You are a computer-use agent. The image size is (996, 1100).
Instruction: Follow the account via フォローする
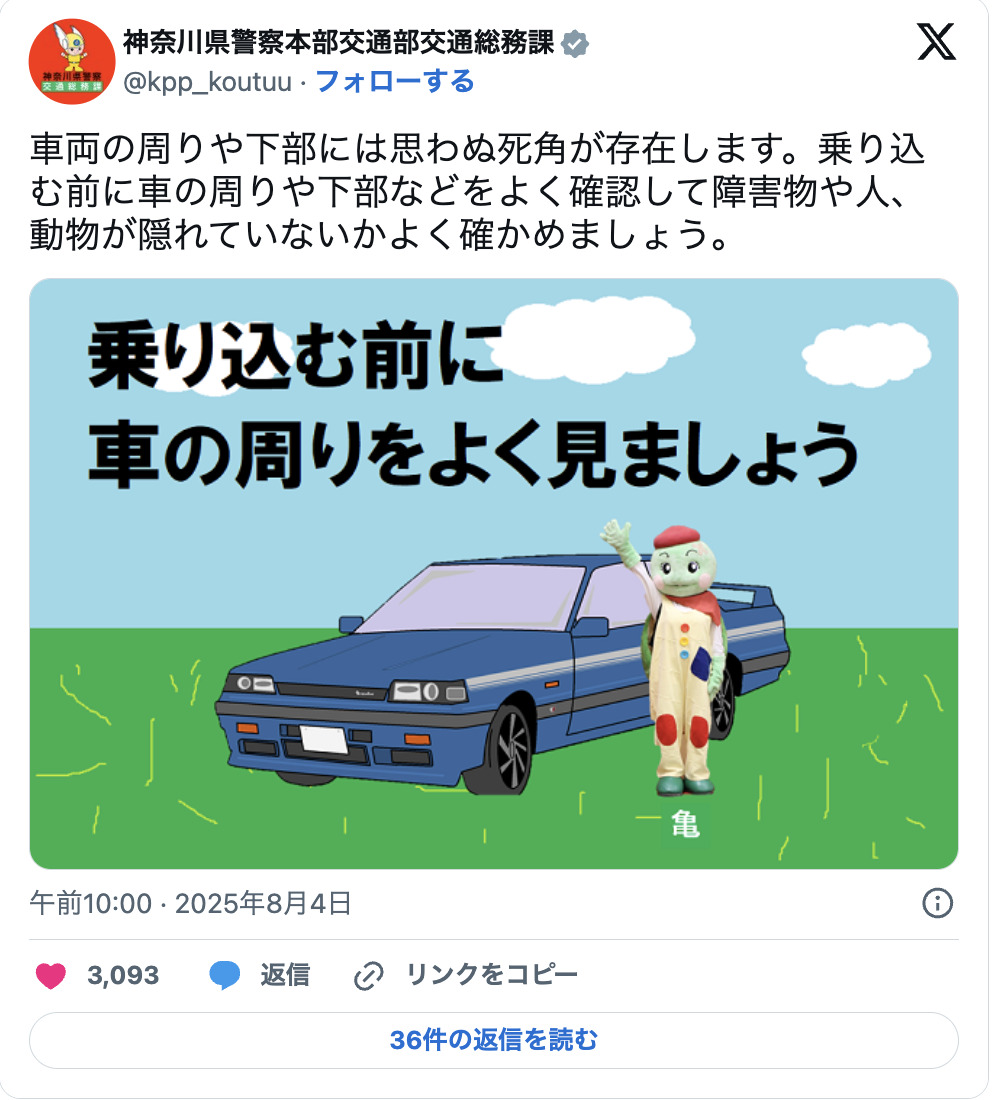395,81
